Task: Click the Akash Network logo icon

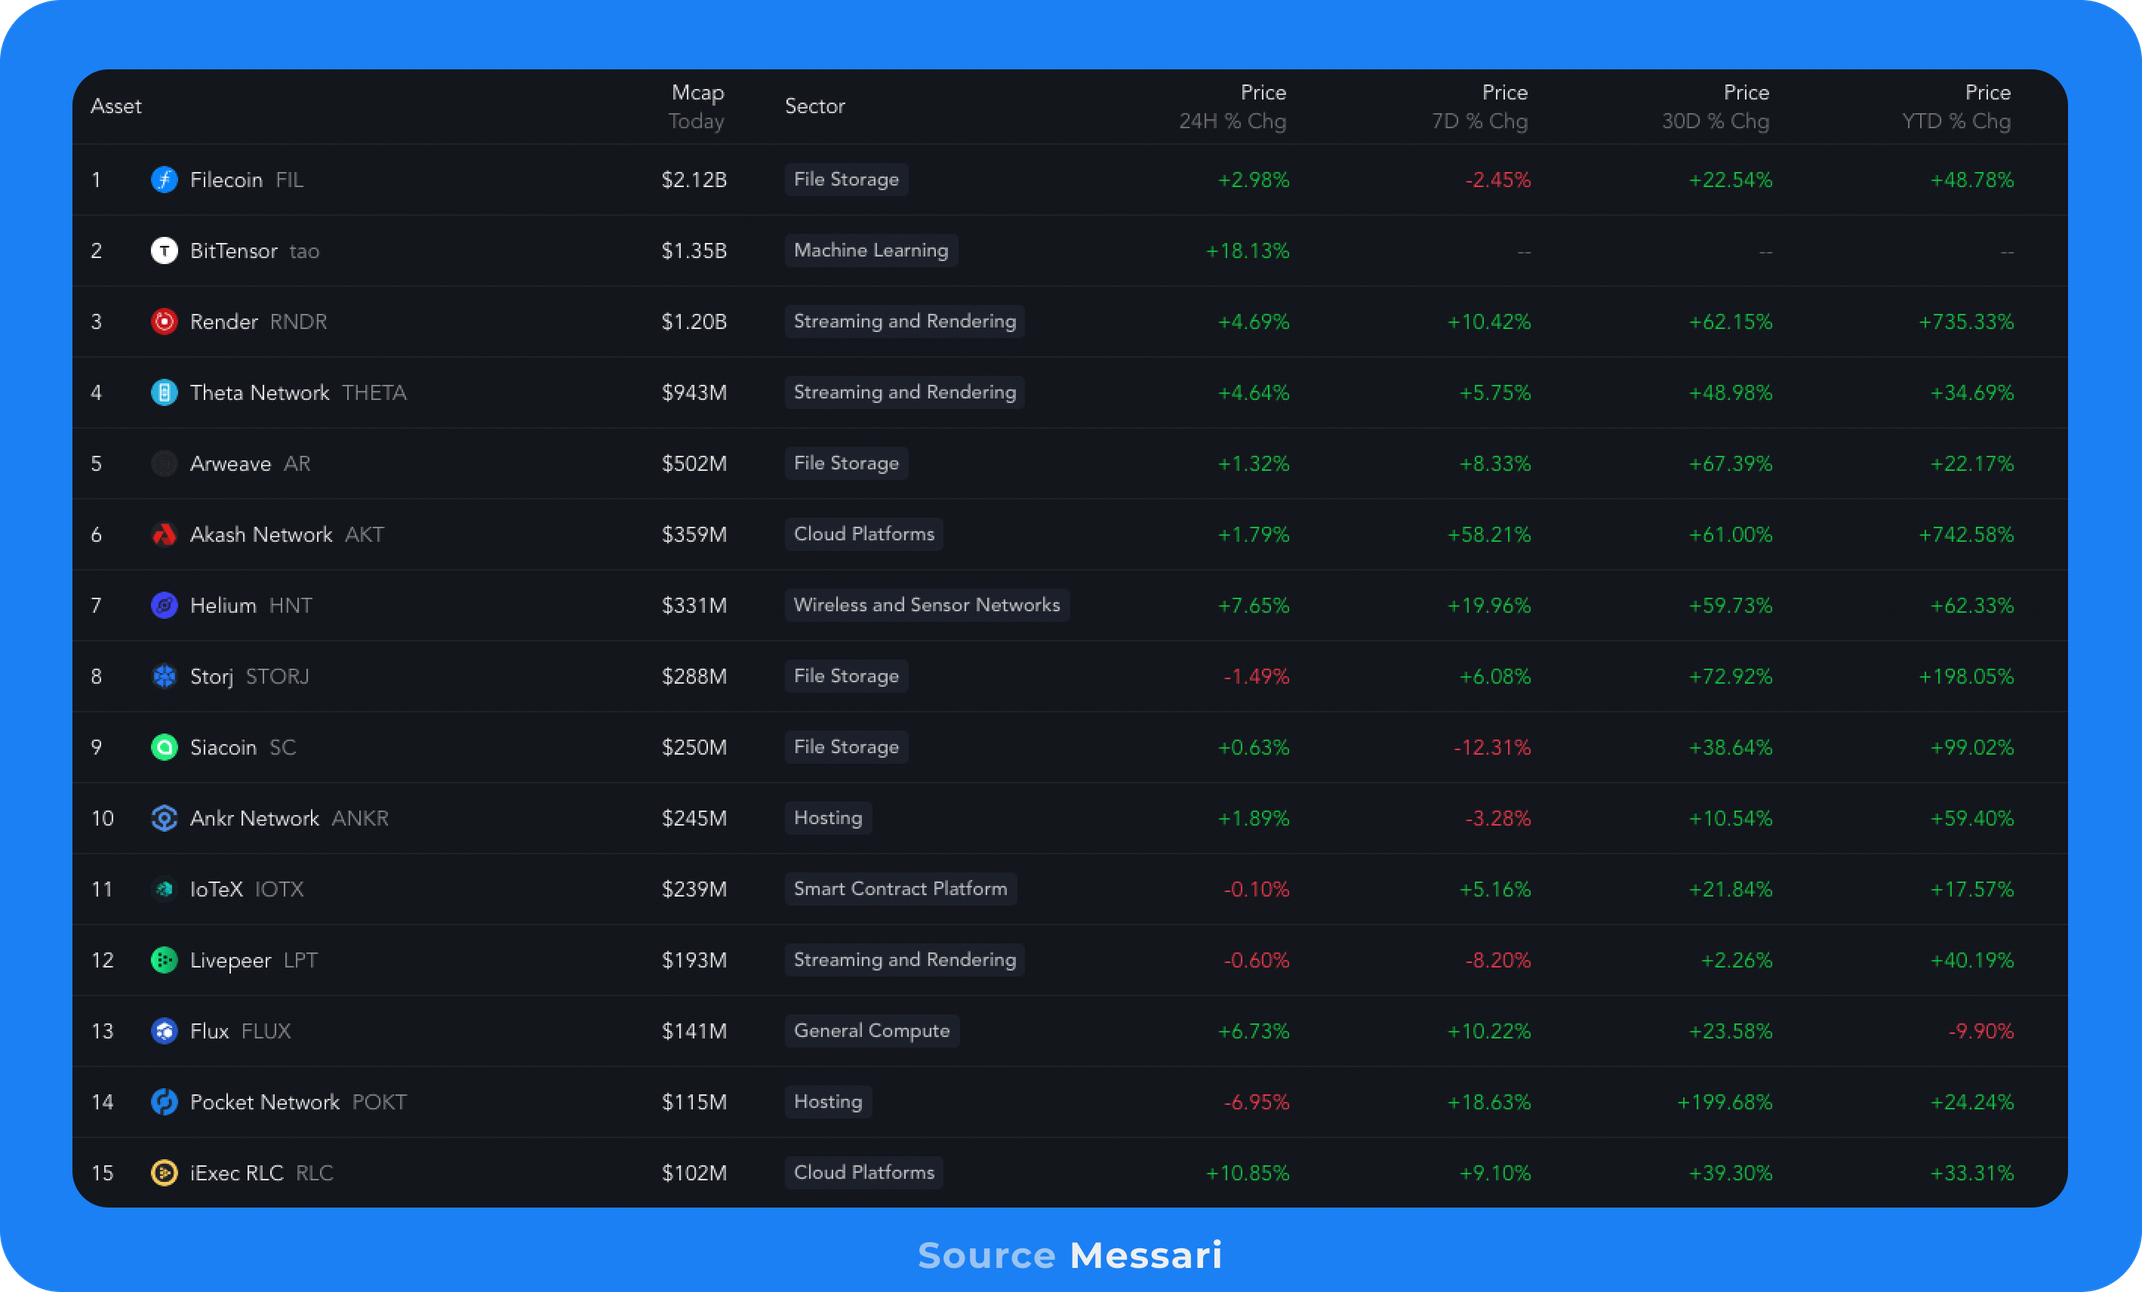Action: (164, 535)
